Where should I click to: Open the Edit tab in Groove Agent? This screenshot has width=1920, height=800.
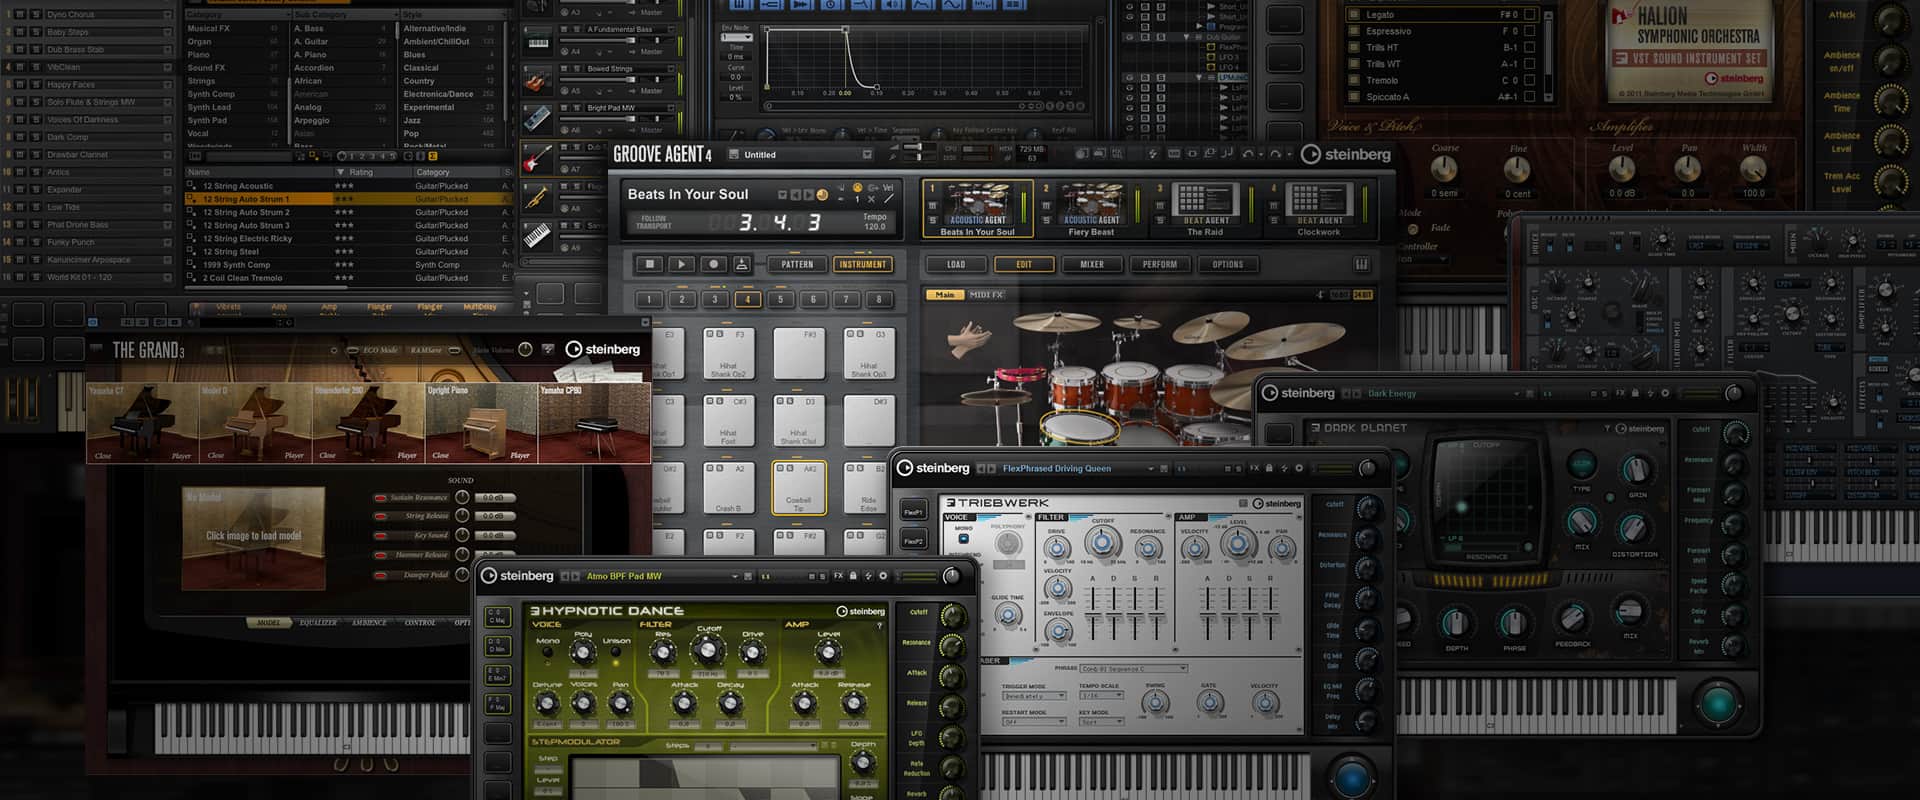(x=1024, y=264)
